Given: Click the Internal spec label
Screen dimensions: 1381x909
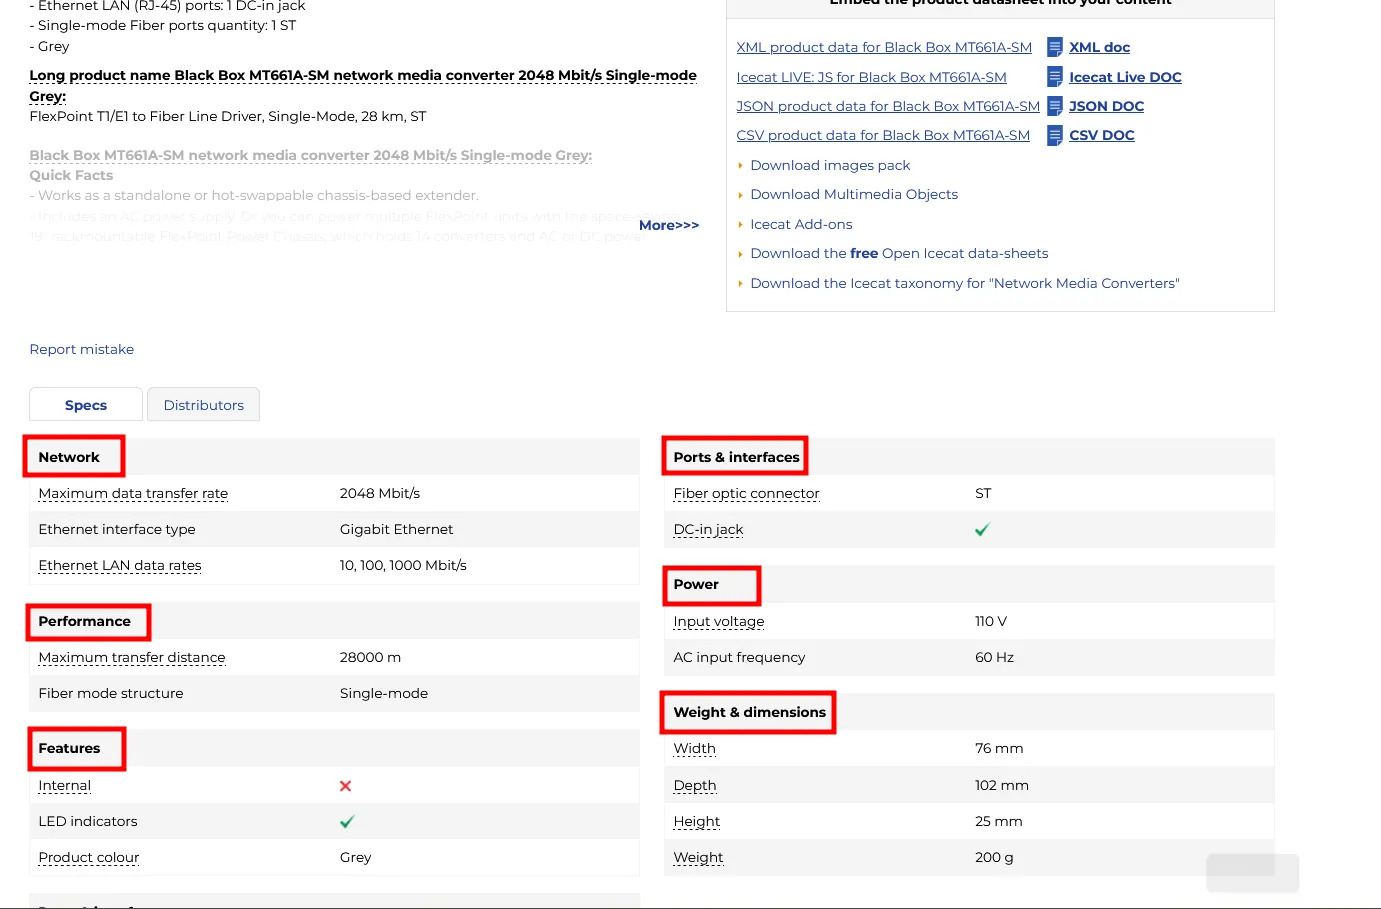Looking at the screenshot, I should (x=65, y=786).
